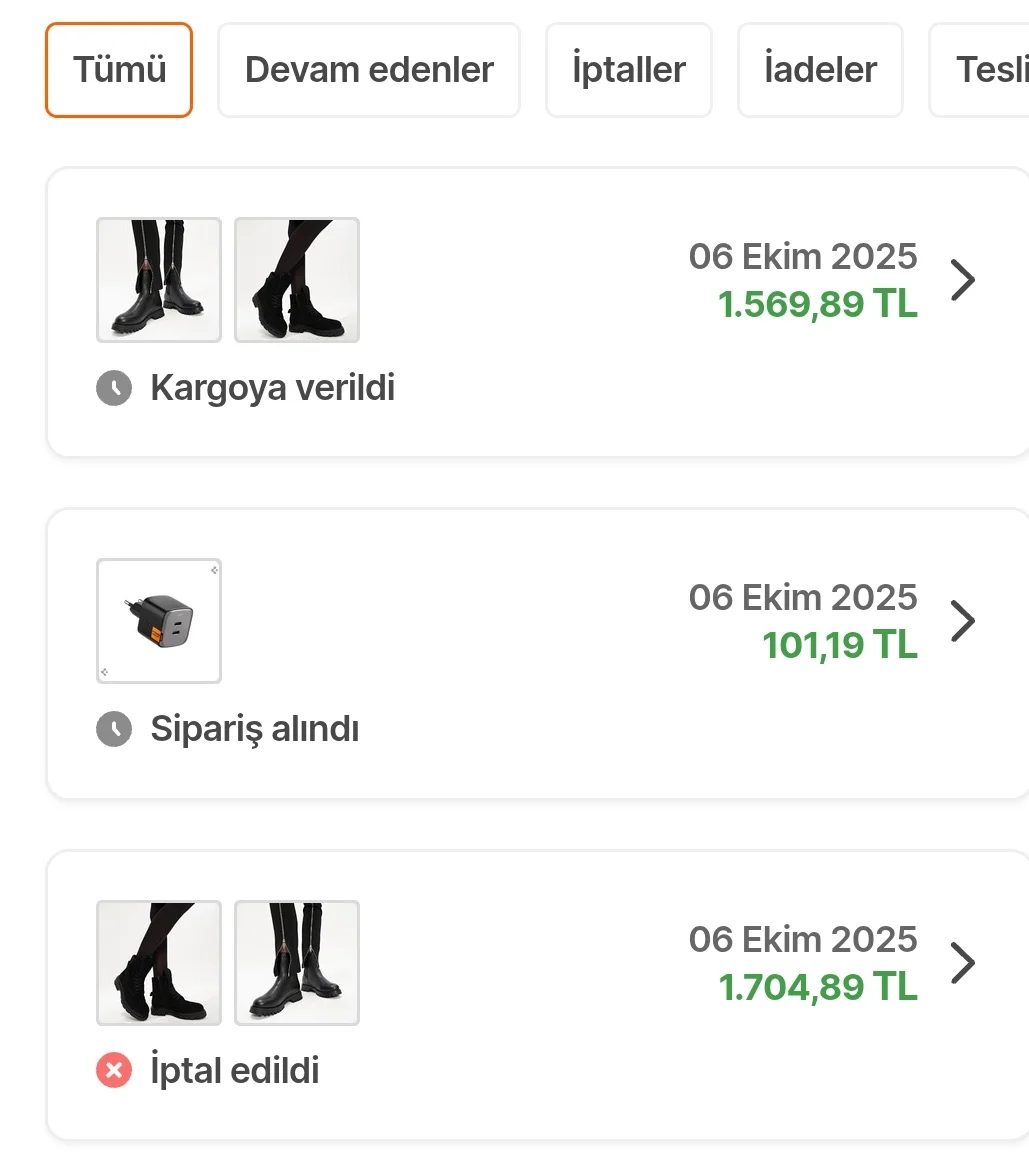1029x1175 pixels.
Task: Select the Tümü filter tab
Action: tap(119, 70)
